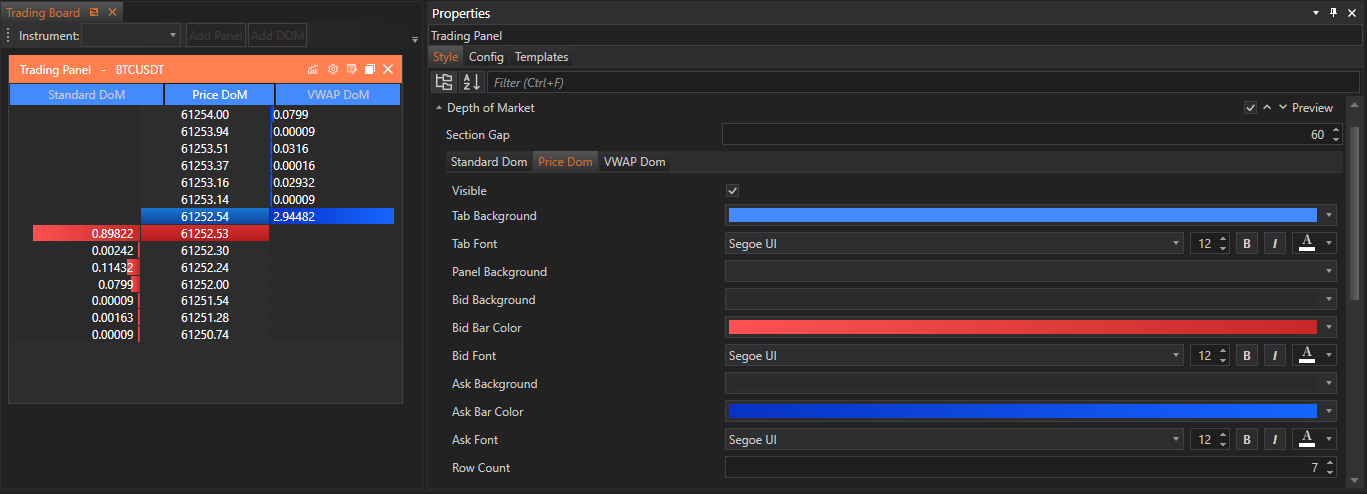The height and width of the screenshot is (494, 1367).
Task: Click the Standard DoM panel tab
Action: (87, 95)
